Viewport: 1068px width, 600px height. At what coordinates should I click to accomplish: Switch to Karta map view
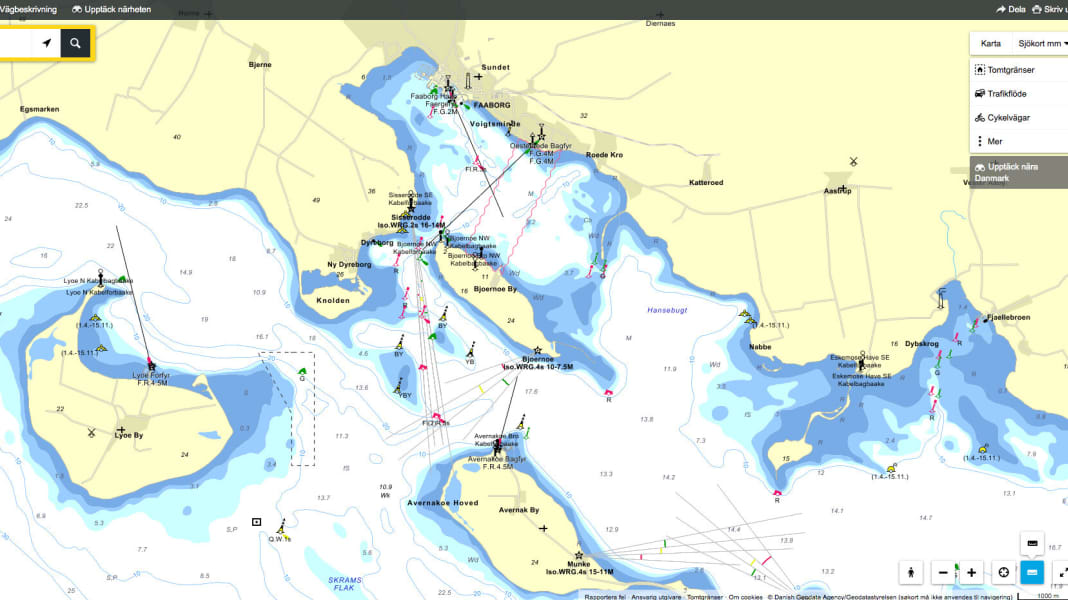pos(990,44)
